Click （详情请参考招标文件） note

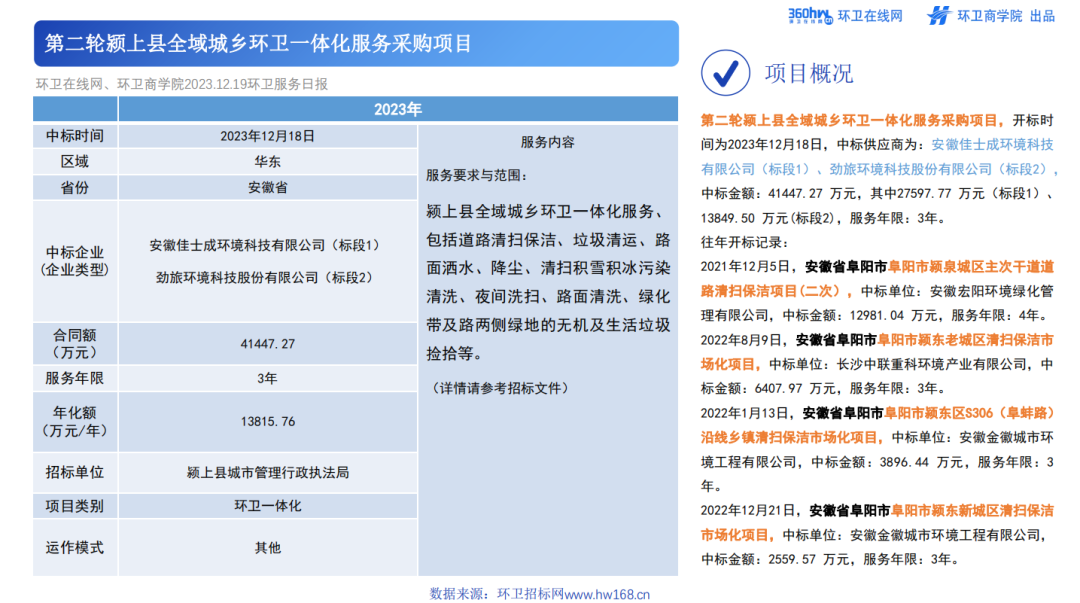500,388
